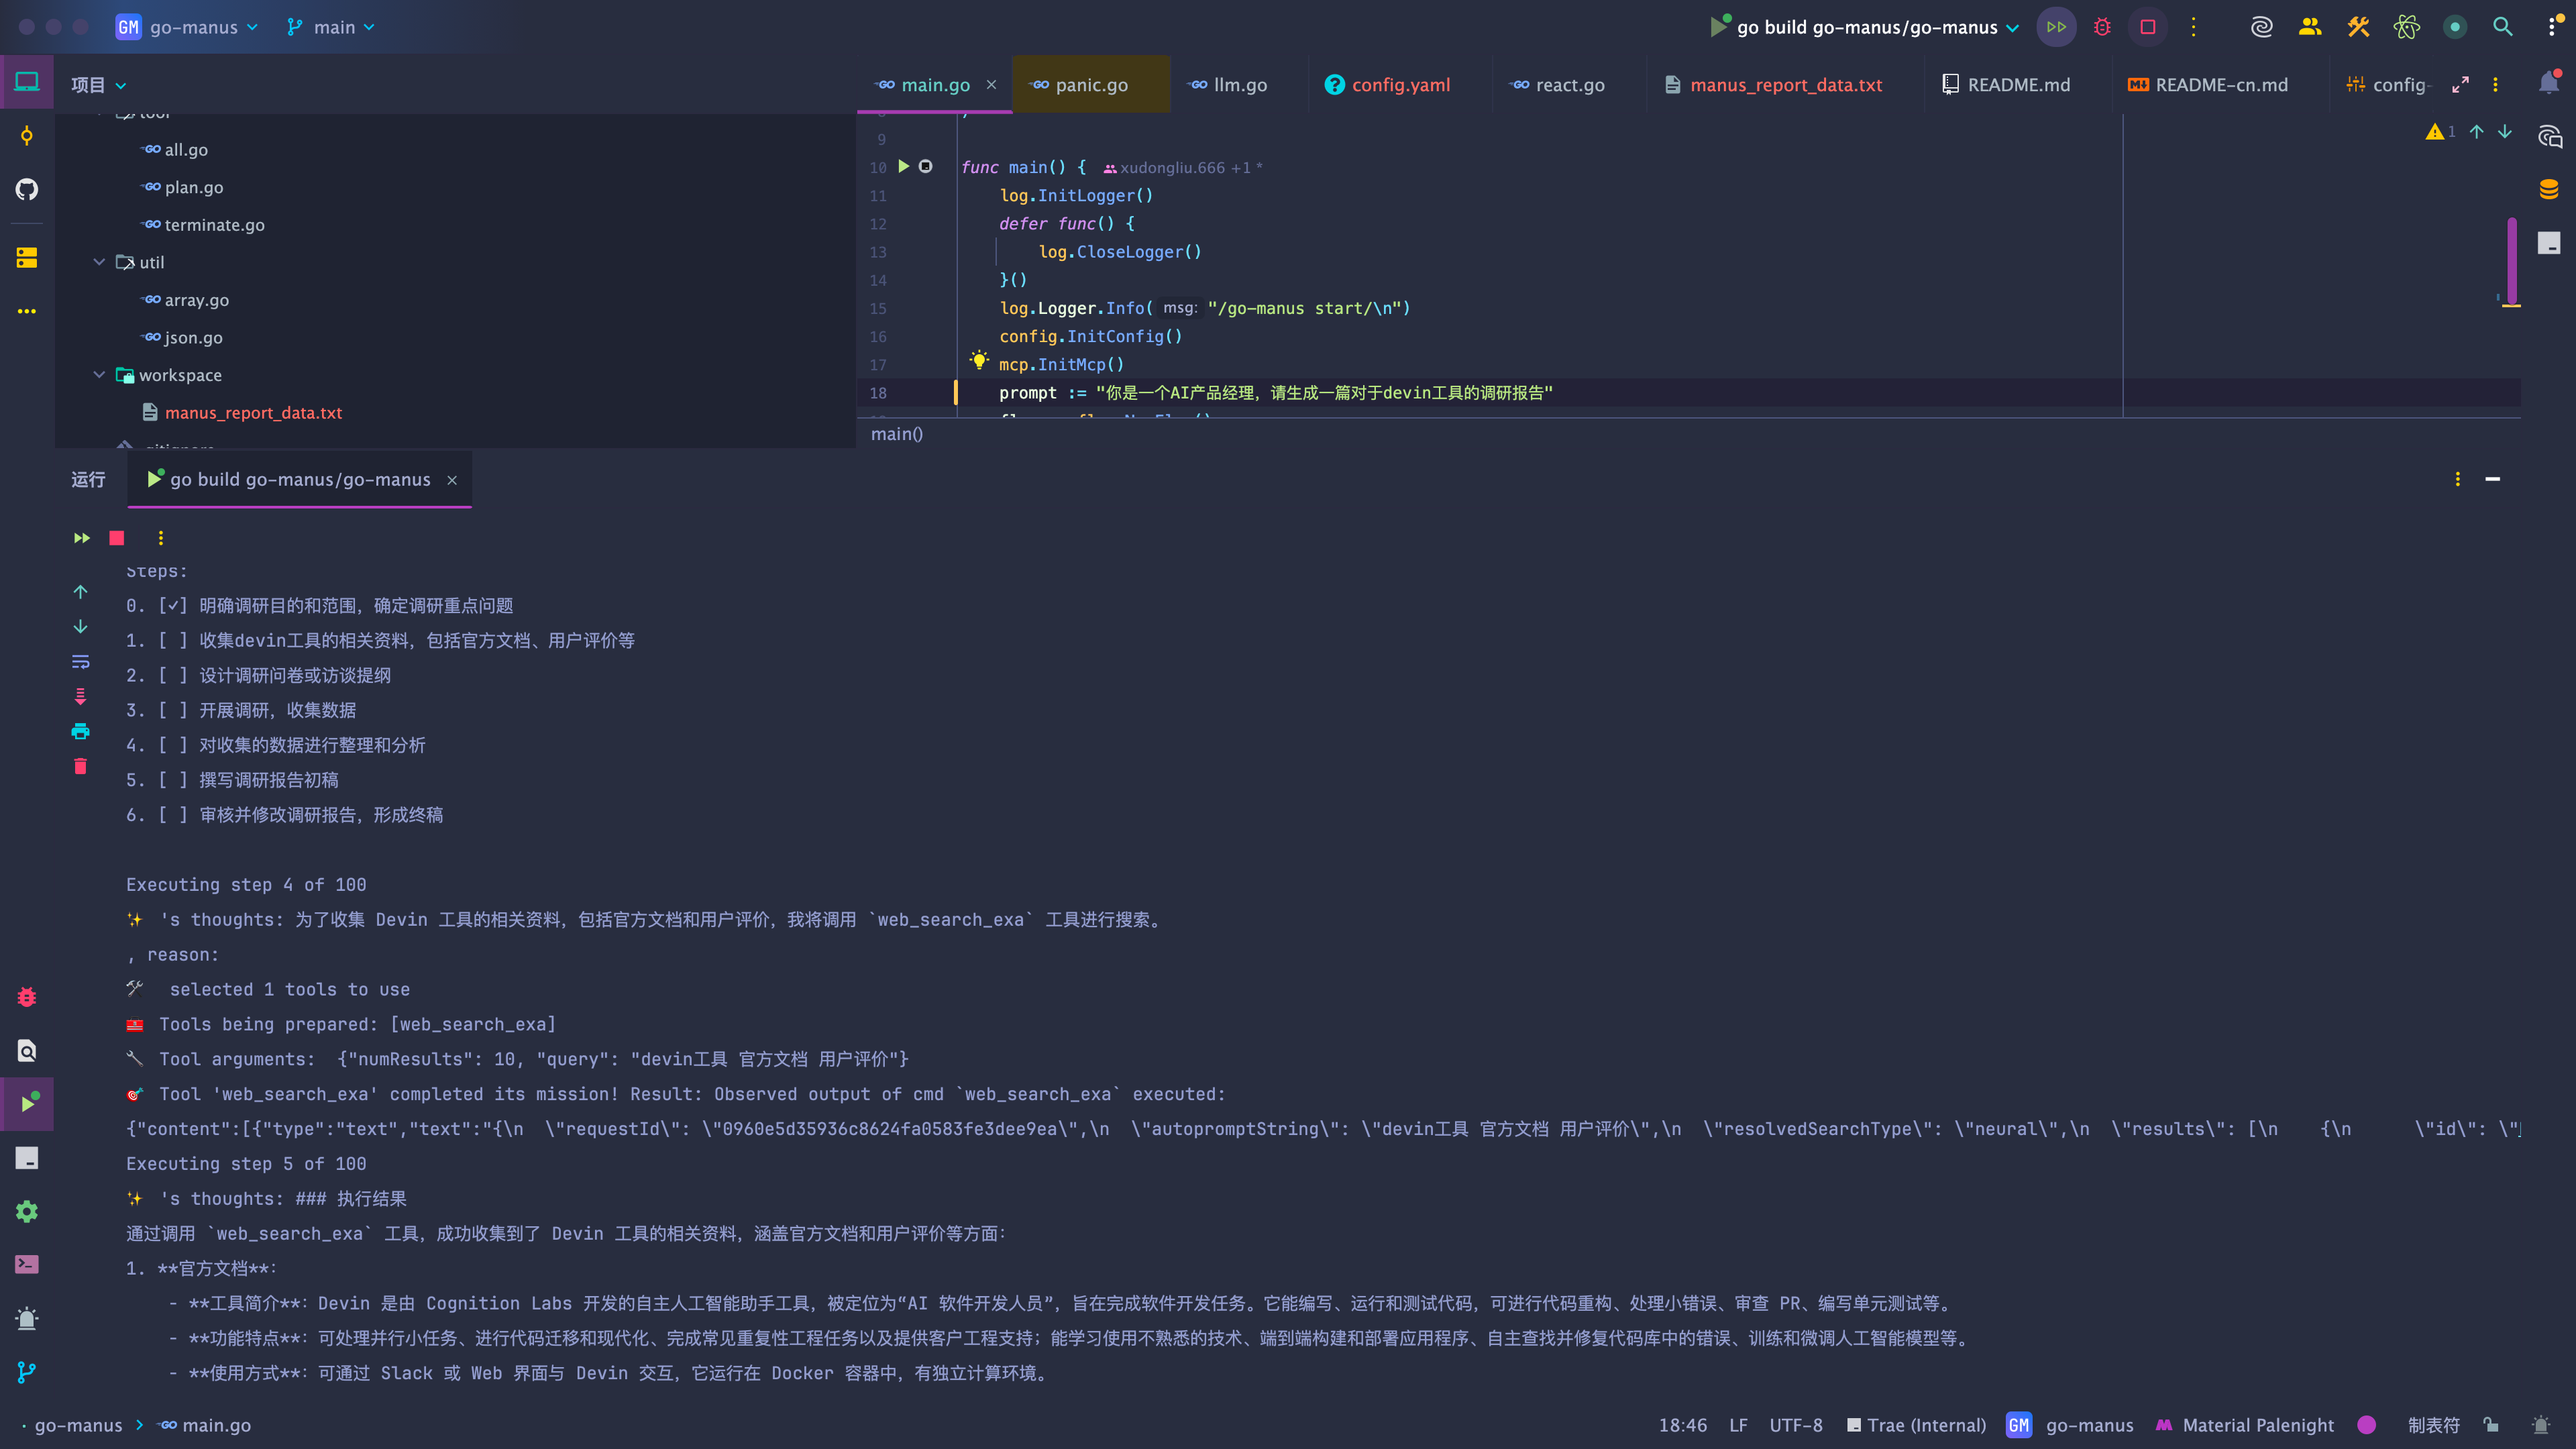Collapse the util folder in project tree

99,262
